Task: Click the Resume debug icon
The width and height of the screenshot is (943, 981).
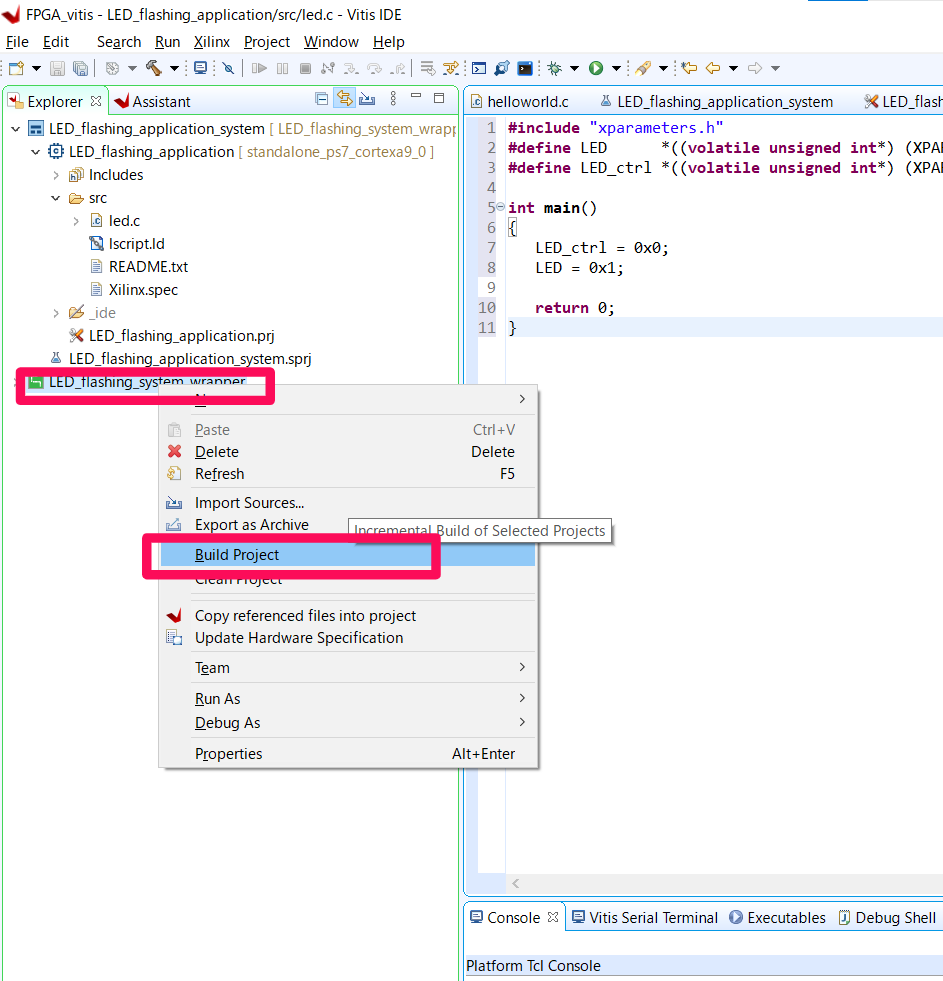Action: point(259,68)
